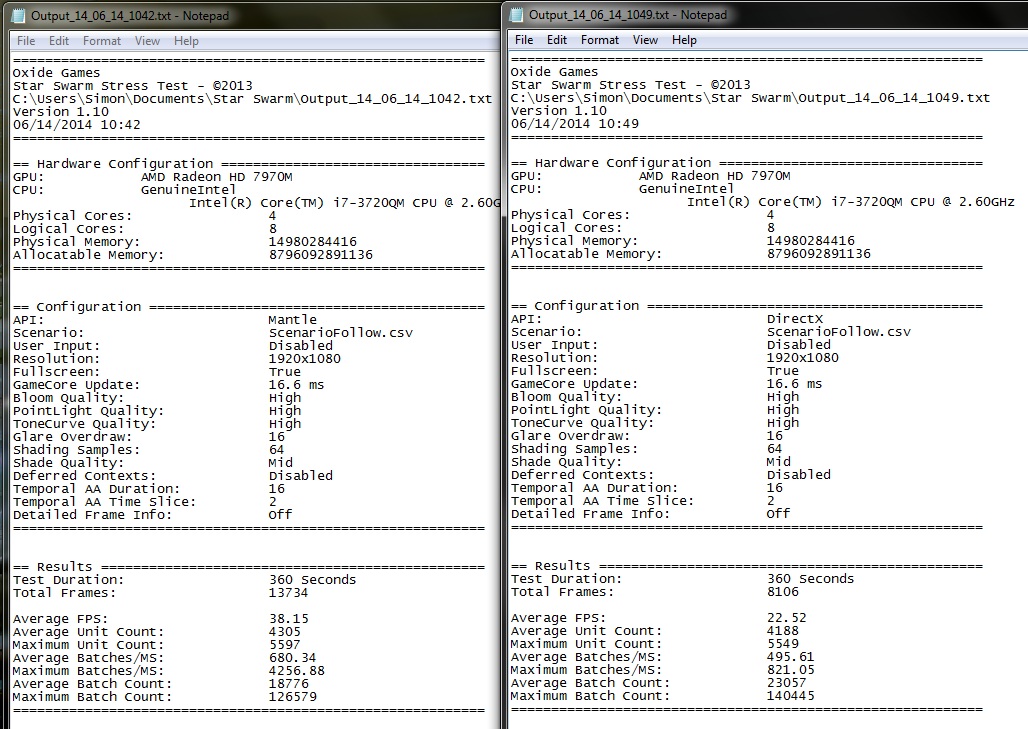Click 'Star Swarm Stress Test' line in left window
The height and width of the screenshot is (729, 1028).
(132, 86)
